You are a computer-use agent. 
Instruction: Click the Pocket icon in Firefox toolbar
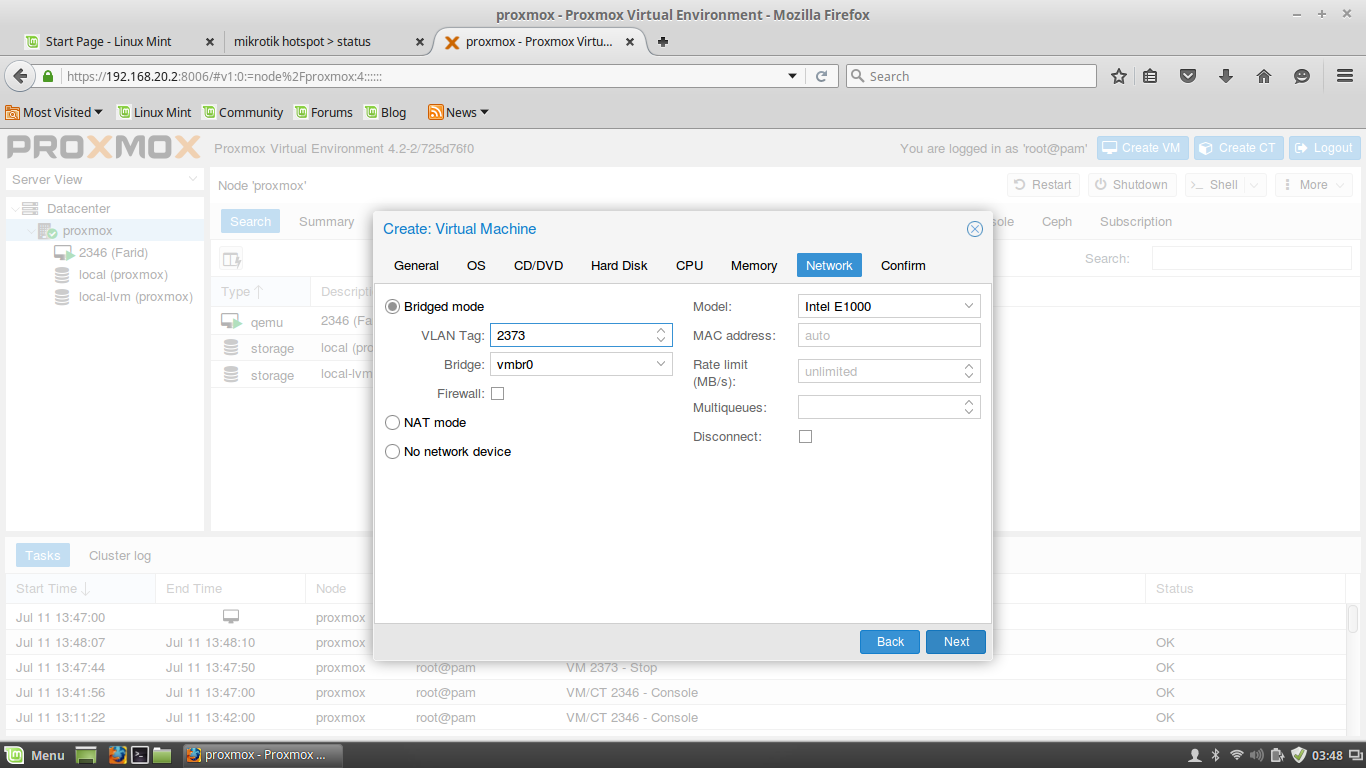coord(1188,76)
